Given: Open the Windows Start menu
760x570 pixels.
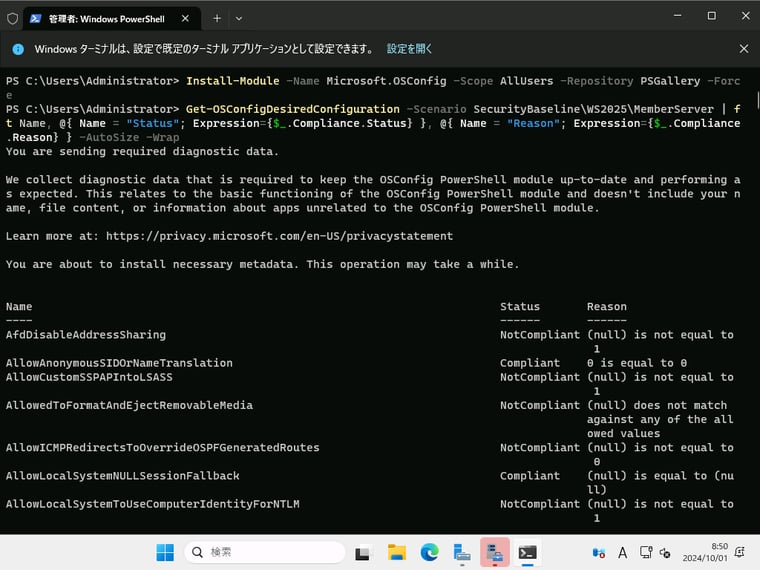Looking at the screenshot, I should [x=165, y=552].
